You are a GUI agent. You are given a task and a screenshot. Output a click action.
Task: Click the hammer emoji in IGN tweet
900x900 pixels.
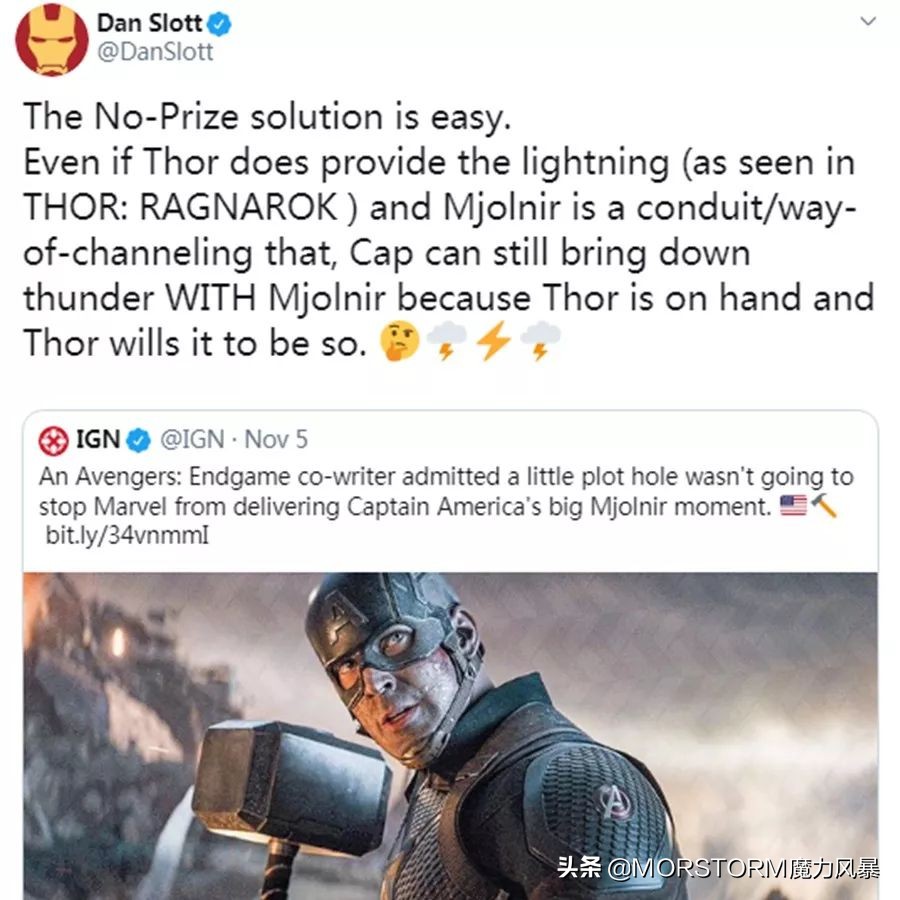click(824, 506)
